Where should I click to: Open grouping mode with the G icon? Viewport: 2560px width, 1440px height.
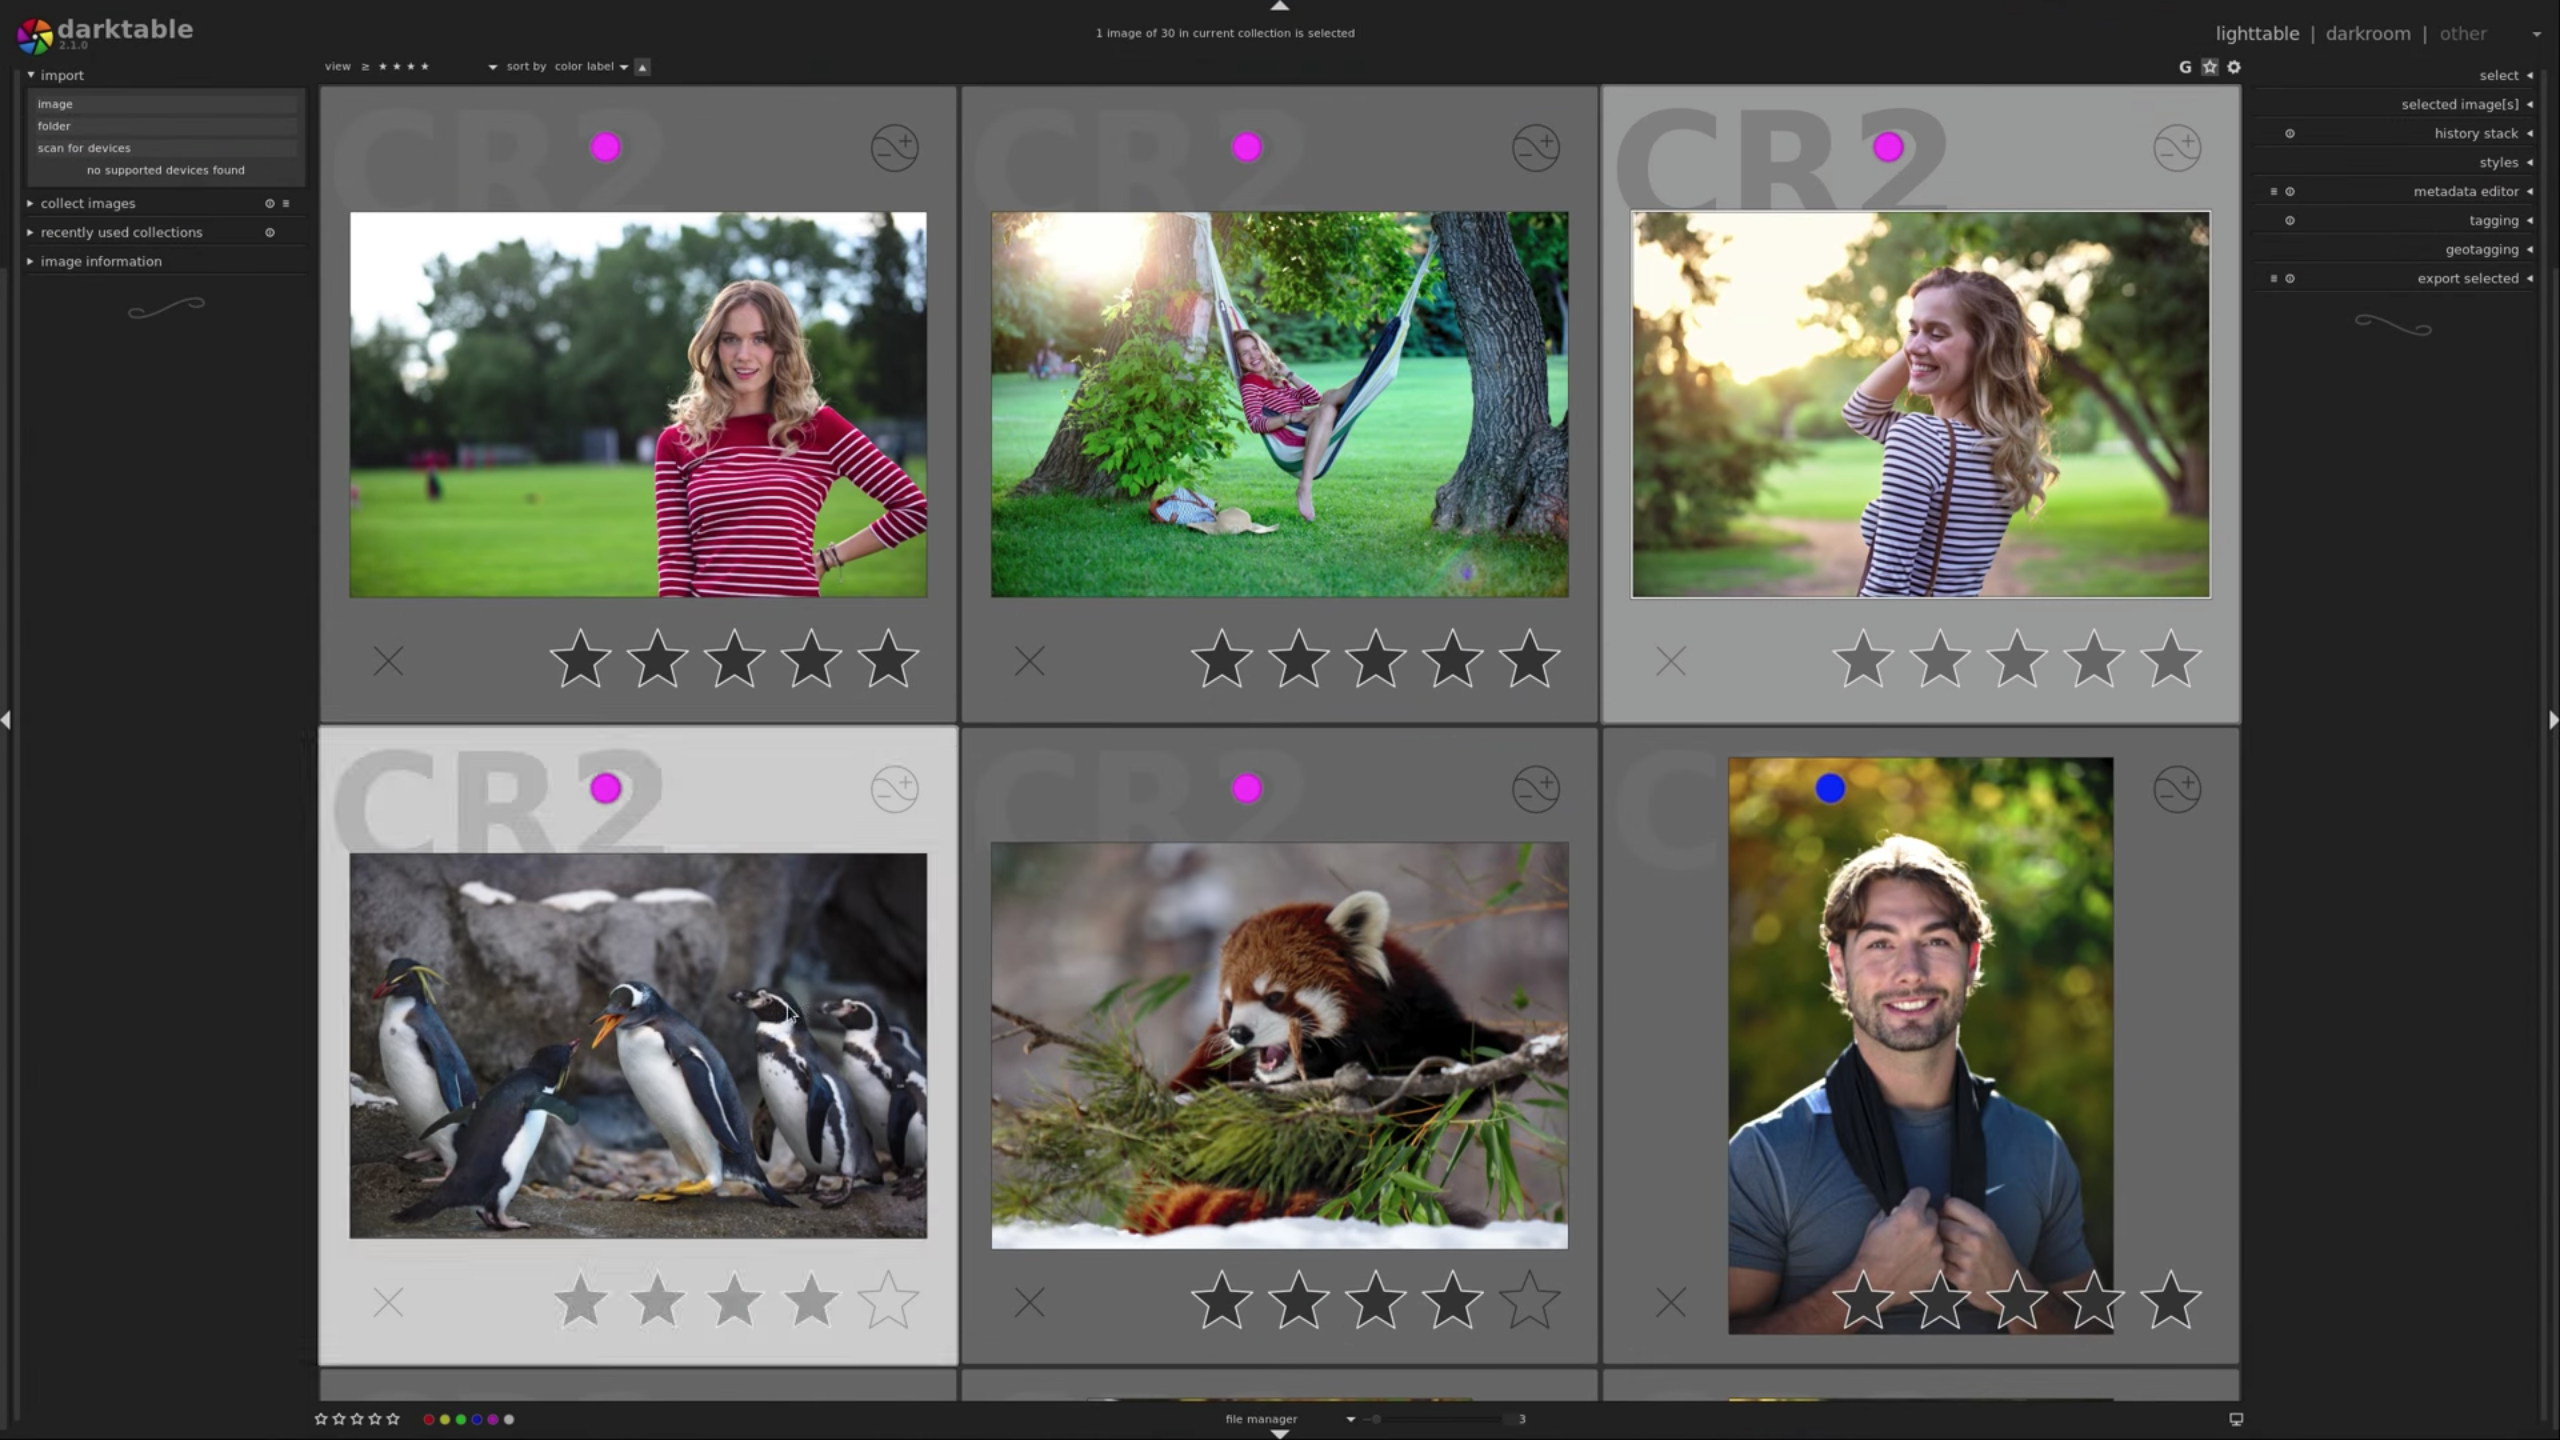point(2185,67)
